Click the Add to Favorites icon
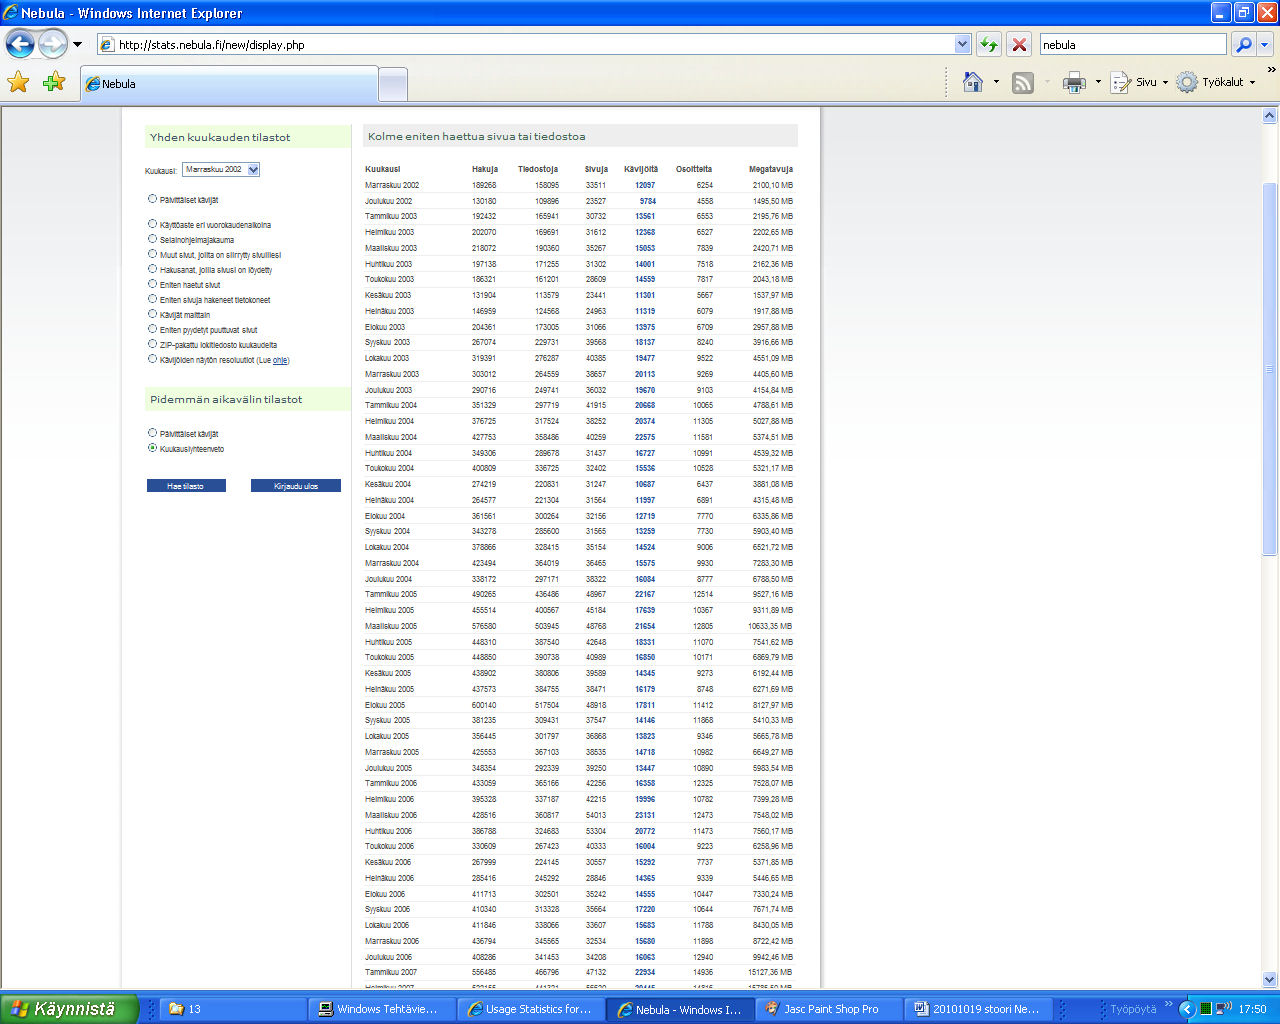Image resolution: width=1280 pixels, height=1024 pixels. 54,82
